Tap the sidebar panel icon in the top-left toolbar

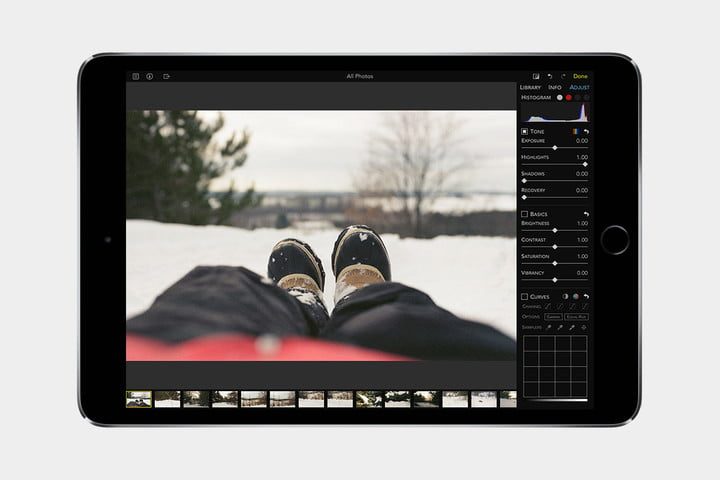[x=136, y=77]
